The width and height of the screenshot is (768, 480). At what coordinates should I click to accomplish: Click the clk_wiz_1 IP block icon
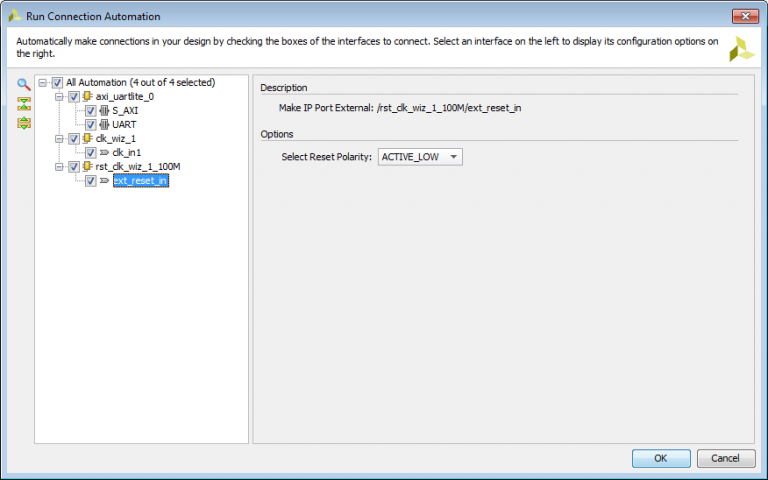[x=87, y=139]
